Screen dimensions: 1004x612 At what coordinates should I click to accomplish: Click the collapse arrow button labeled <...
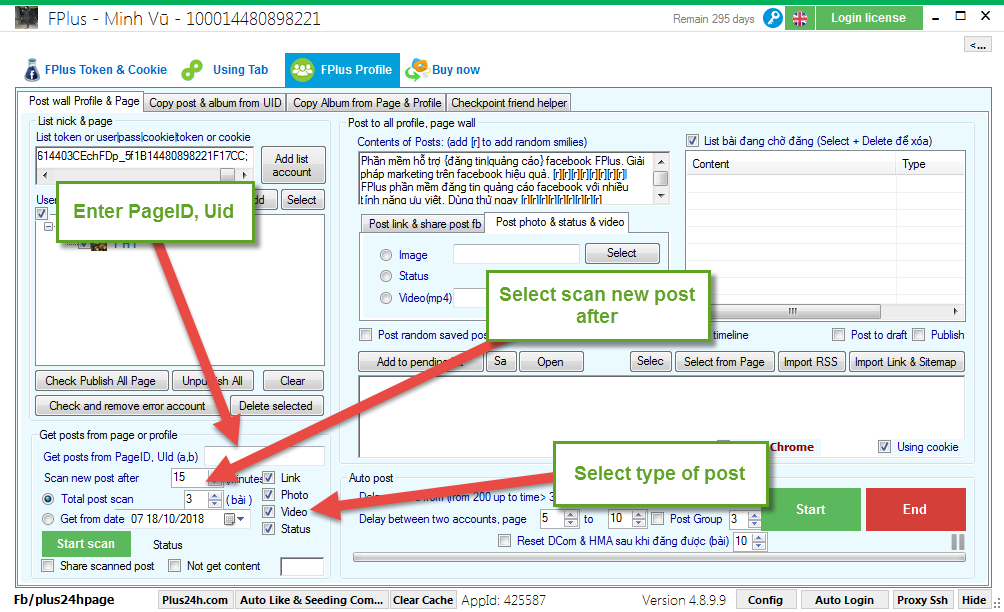pos(977,44)
